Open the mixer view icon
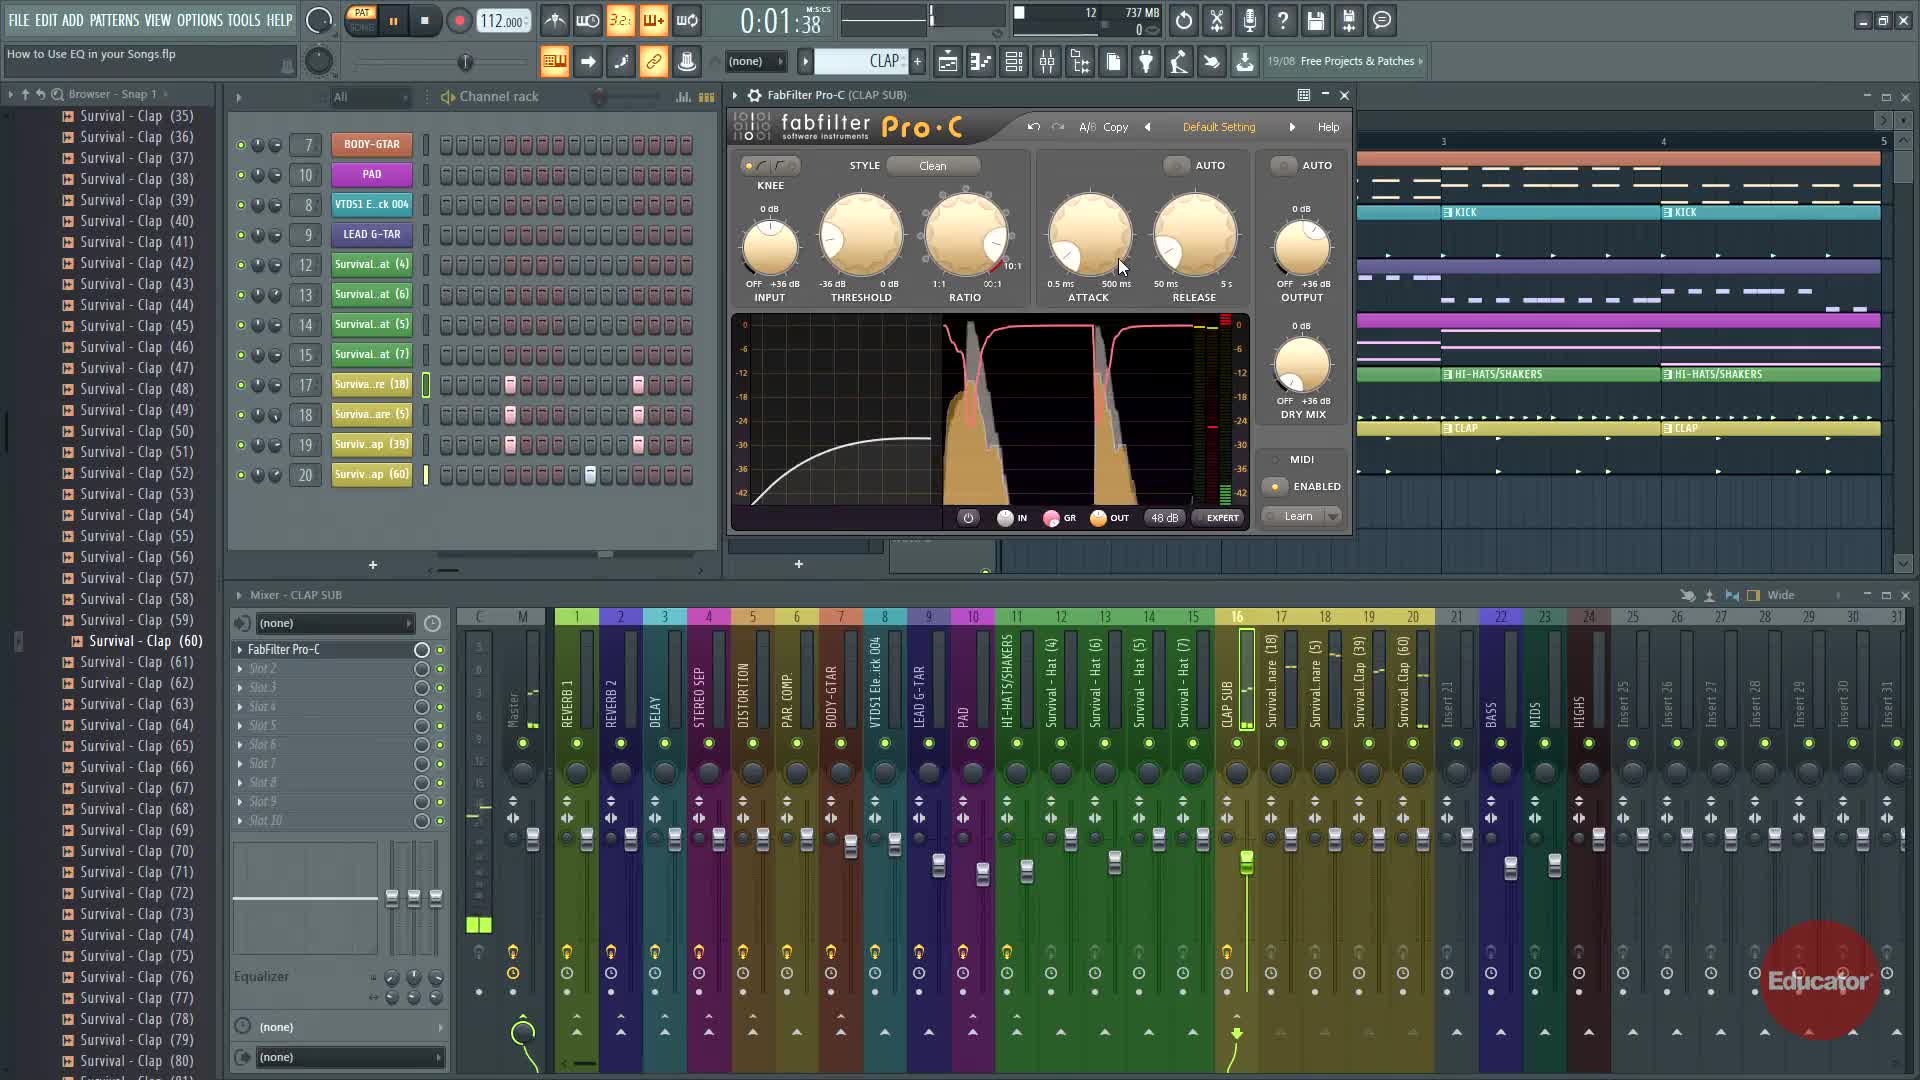1920x1080 pixels. click(x=1047, y=62)
